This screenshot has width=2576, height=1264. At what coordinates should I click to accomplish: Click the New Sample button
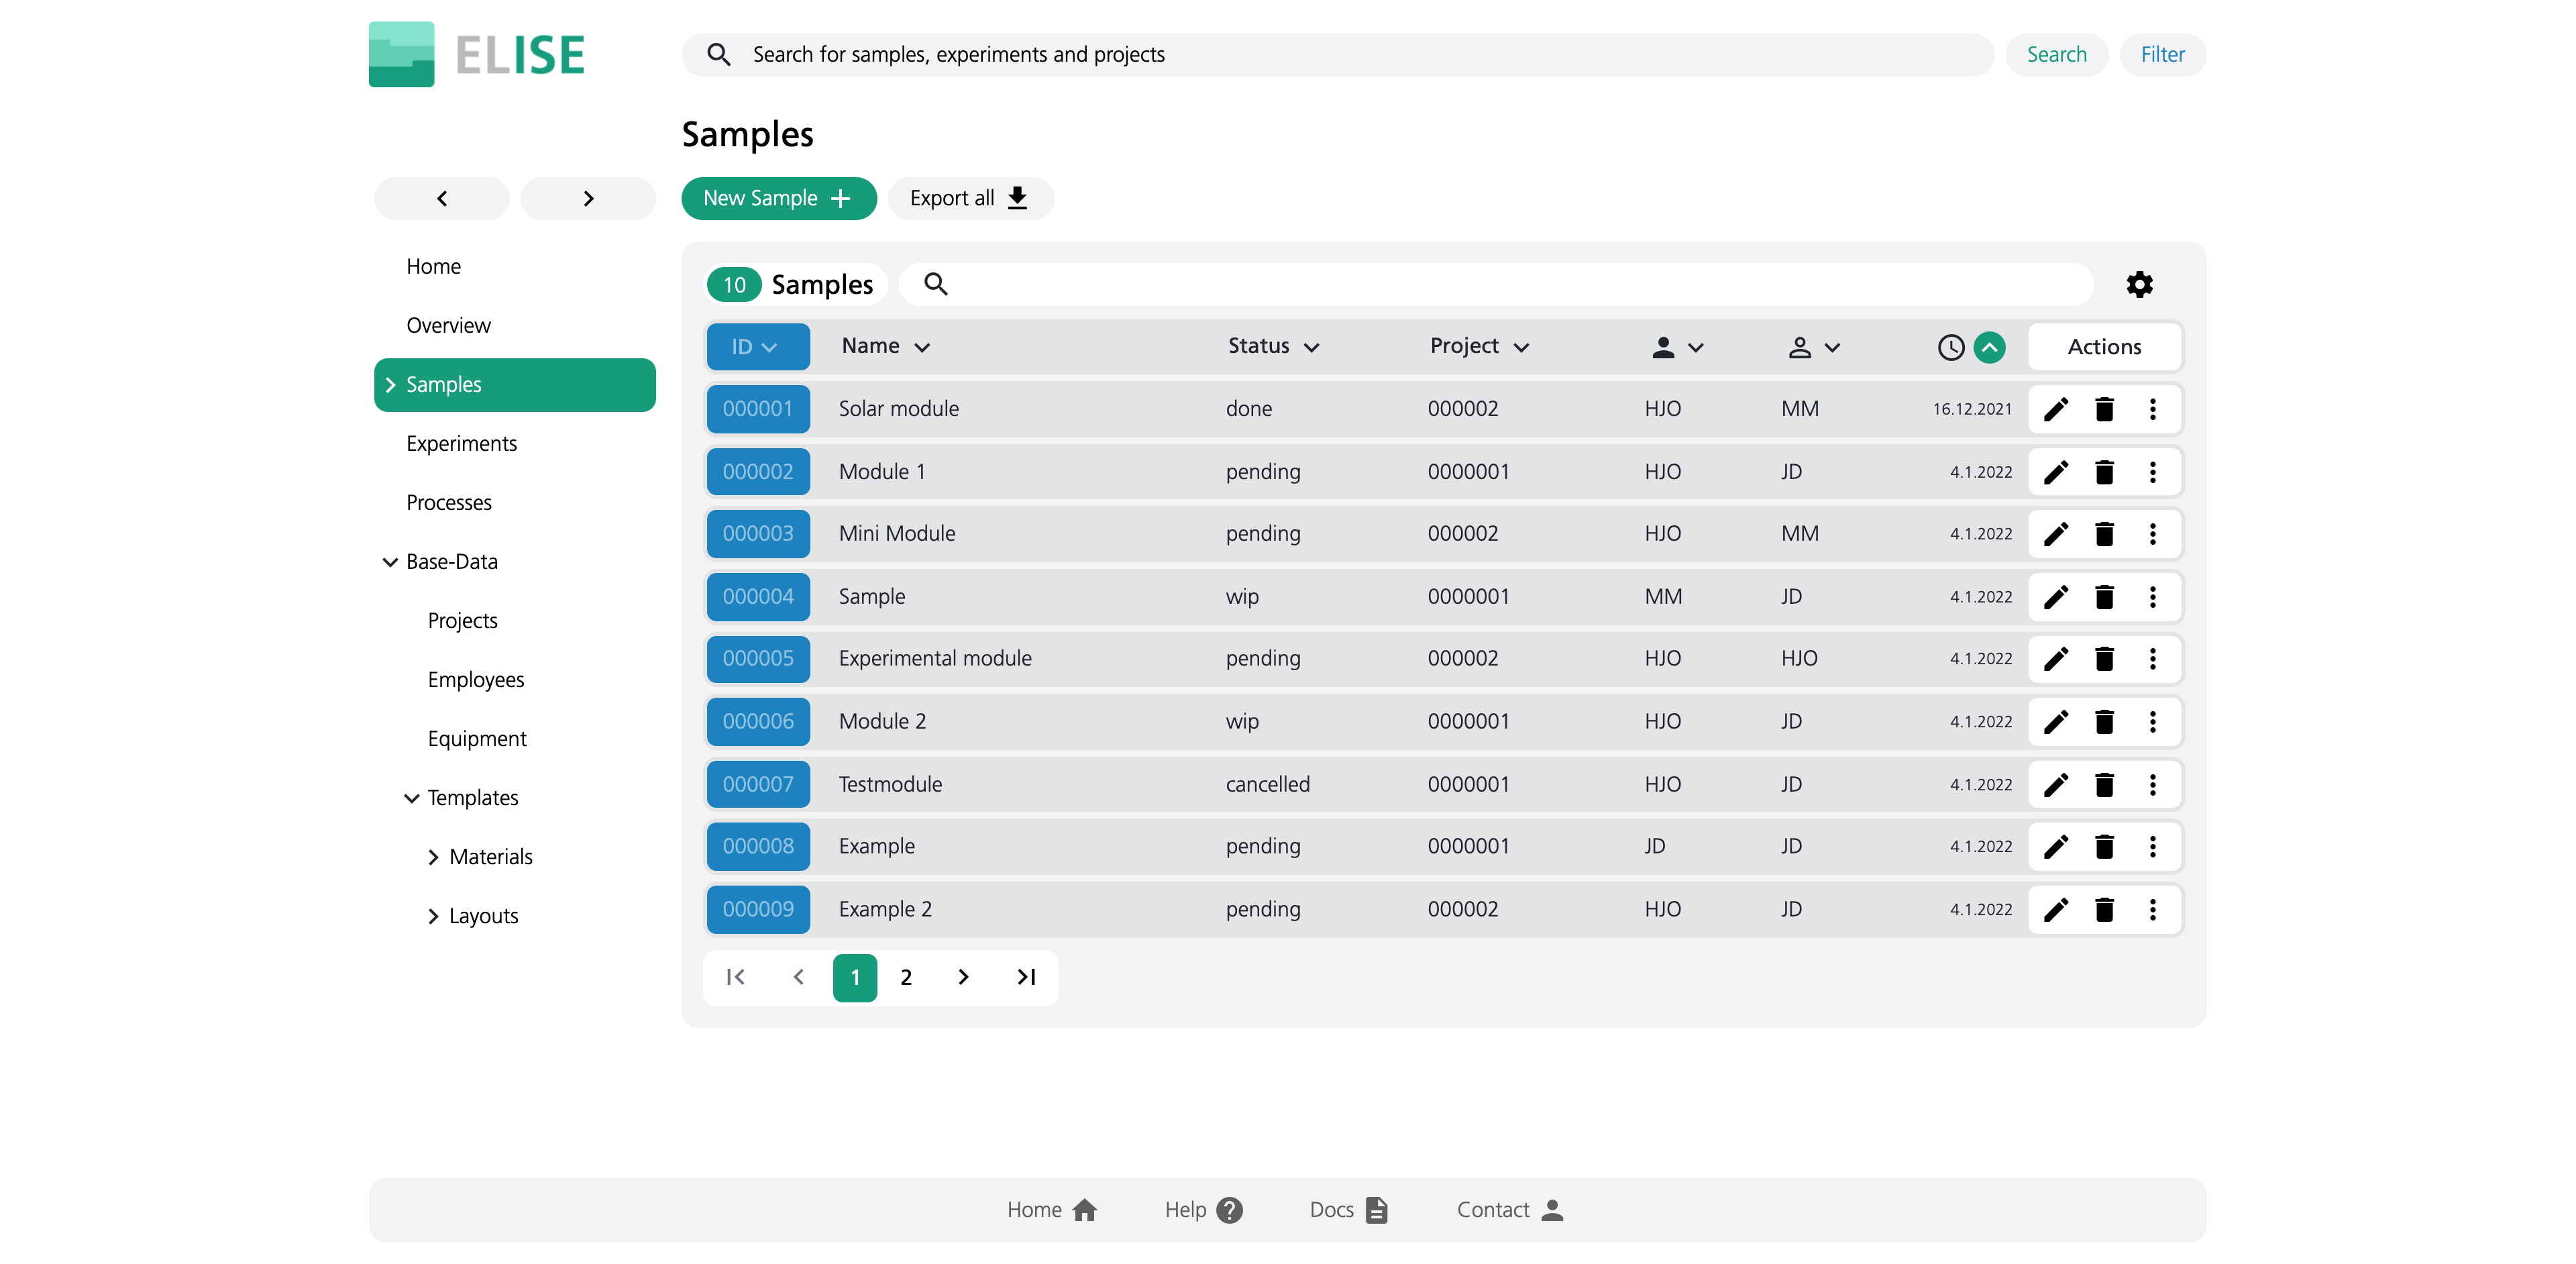coord(779,196)
